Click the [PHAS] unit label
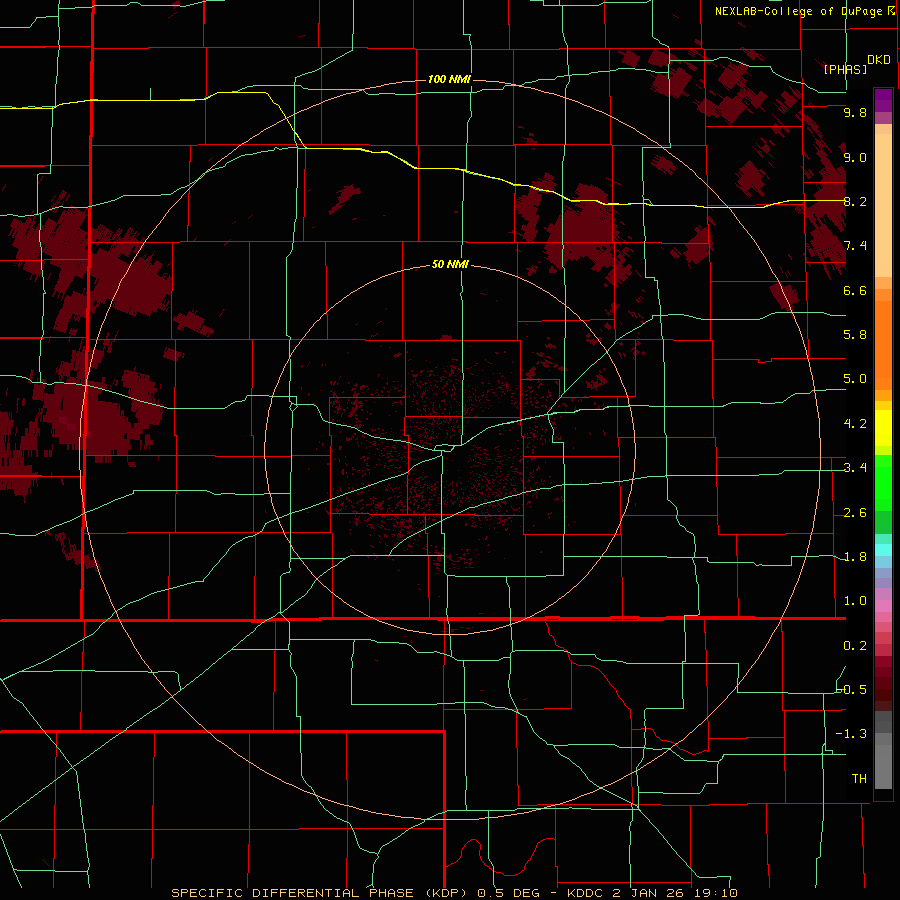 pyautogui.click(x=845, y=69)
